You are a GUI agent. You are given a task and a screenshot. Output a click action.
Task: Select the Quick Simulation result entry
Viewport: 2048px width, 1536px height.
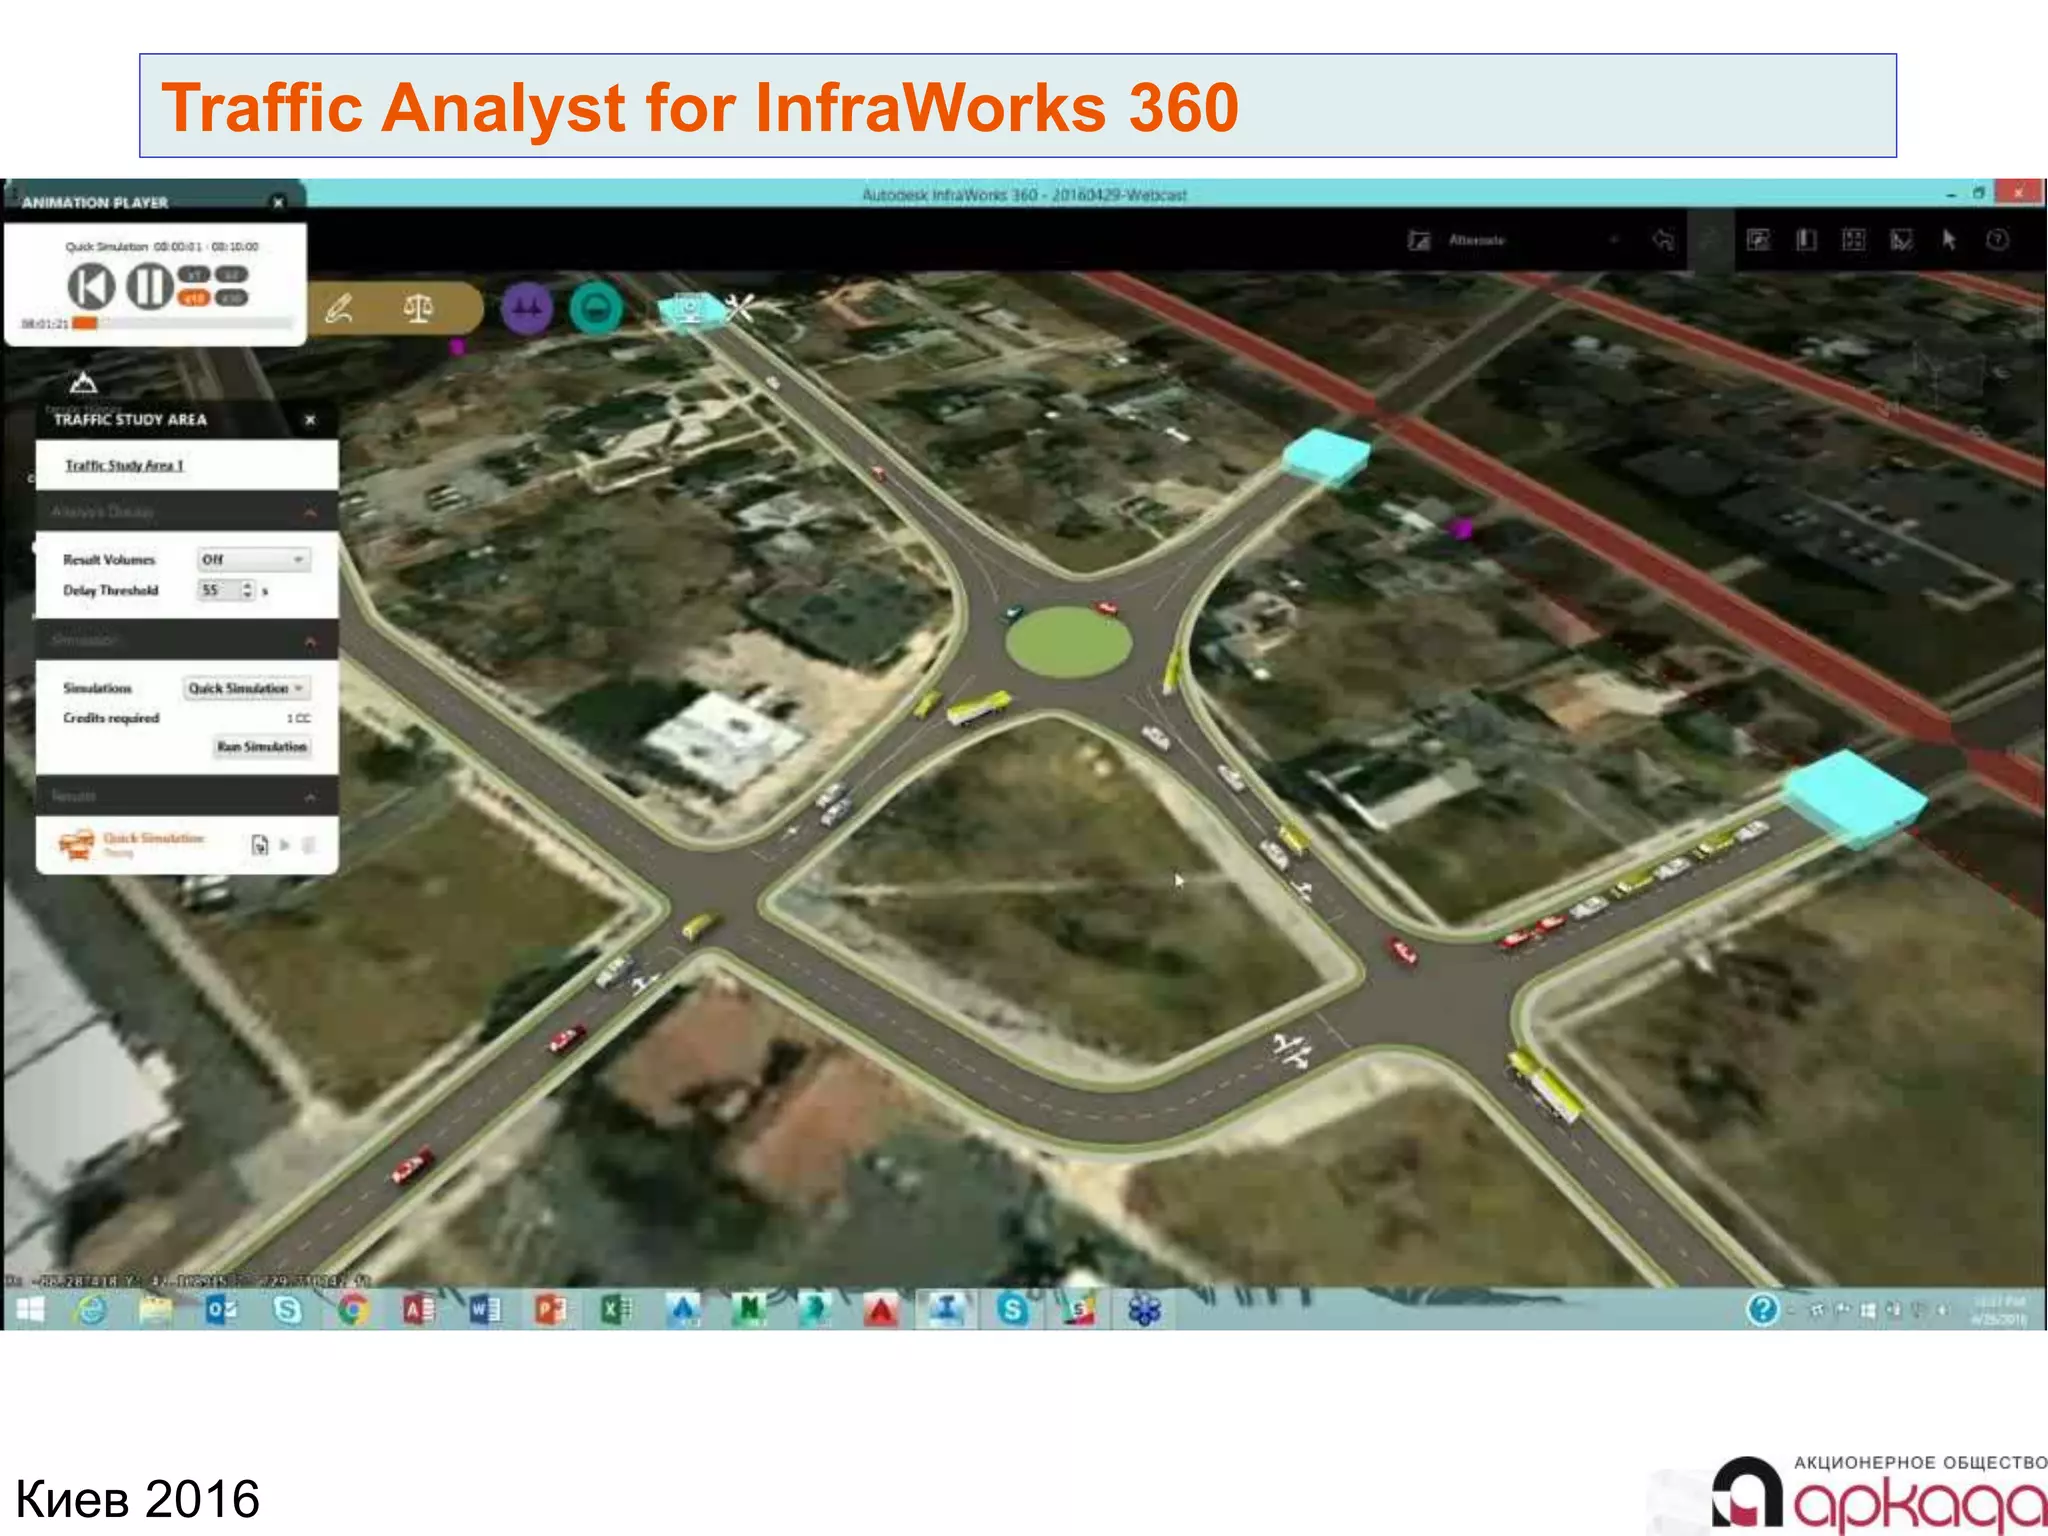pos(132,845)
